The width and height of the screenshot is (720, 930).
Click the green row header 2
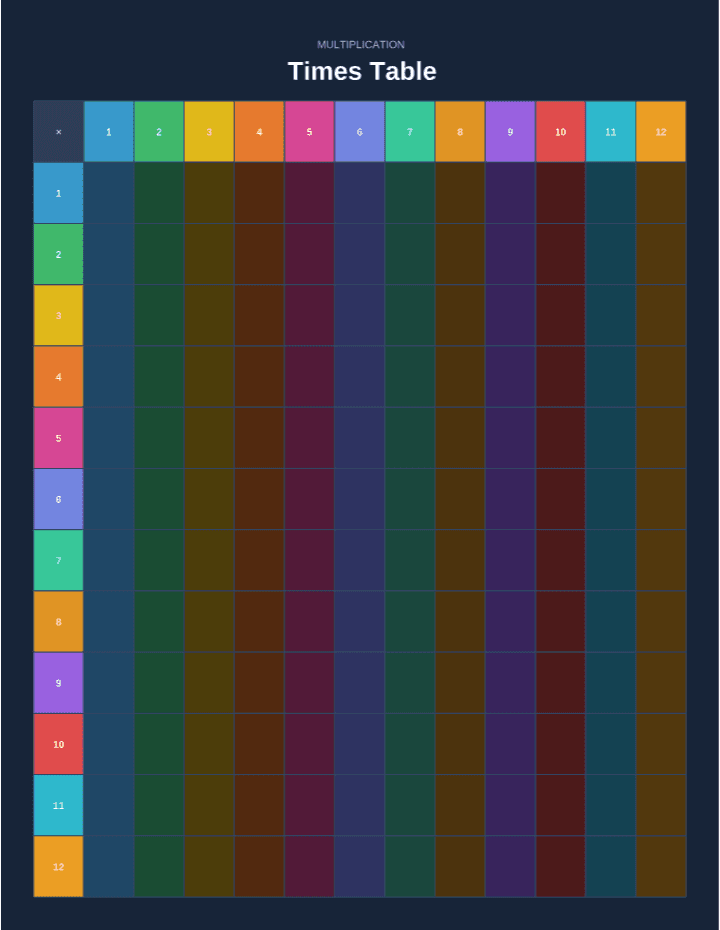pyautogui.click(x=58, y=254)
